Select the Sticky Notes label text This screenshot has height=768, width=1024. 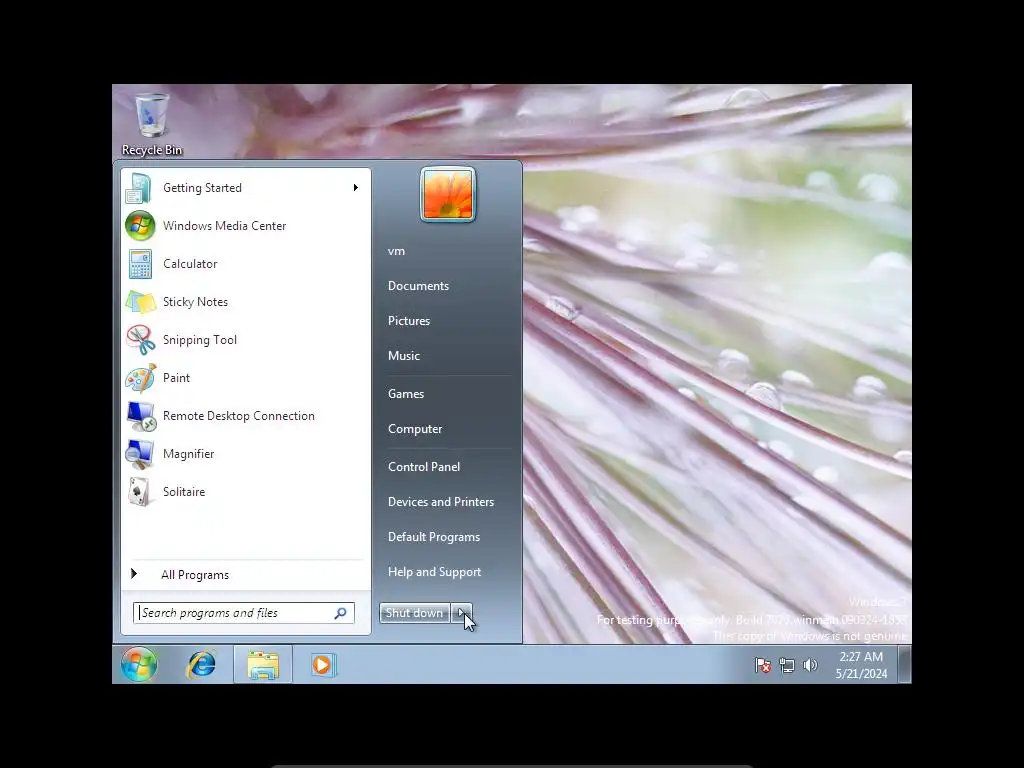point(195,302)
